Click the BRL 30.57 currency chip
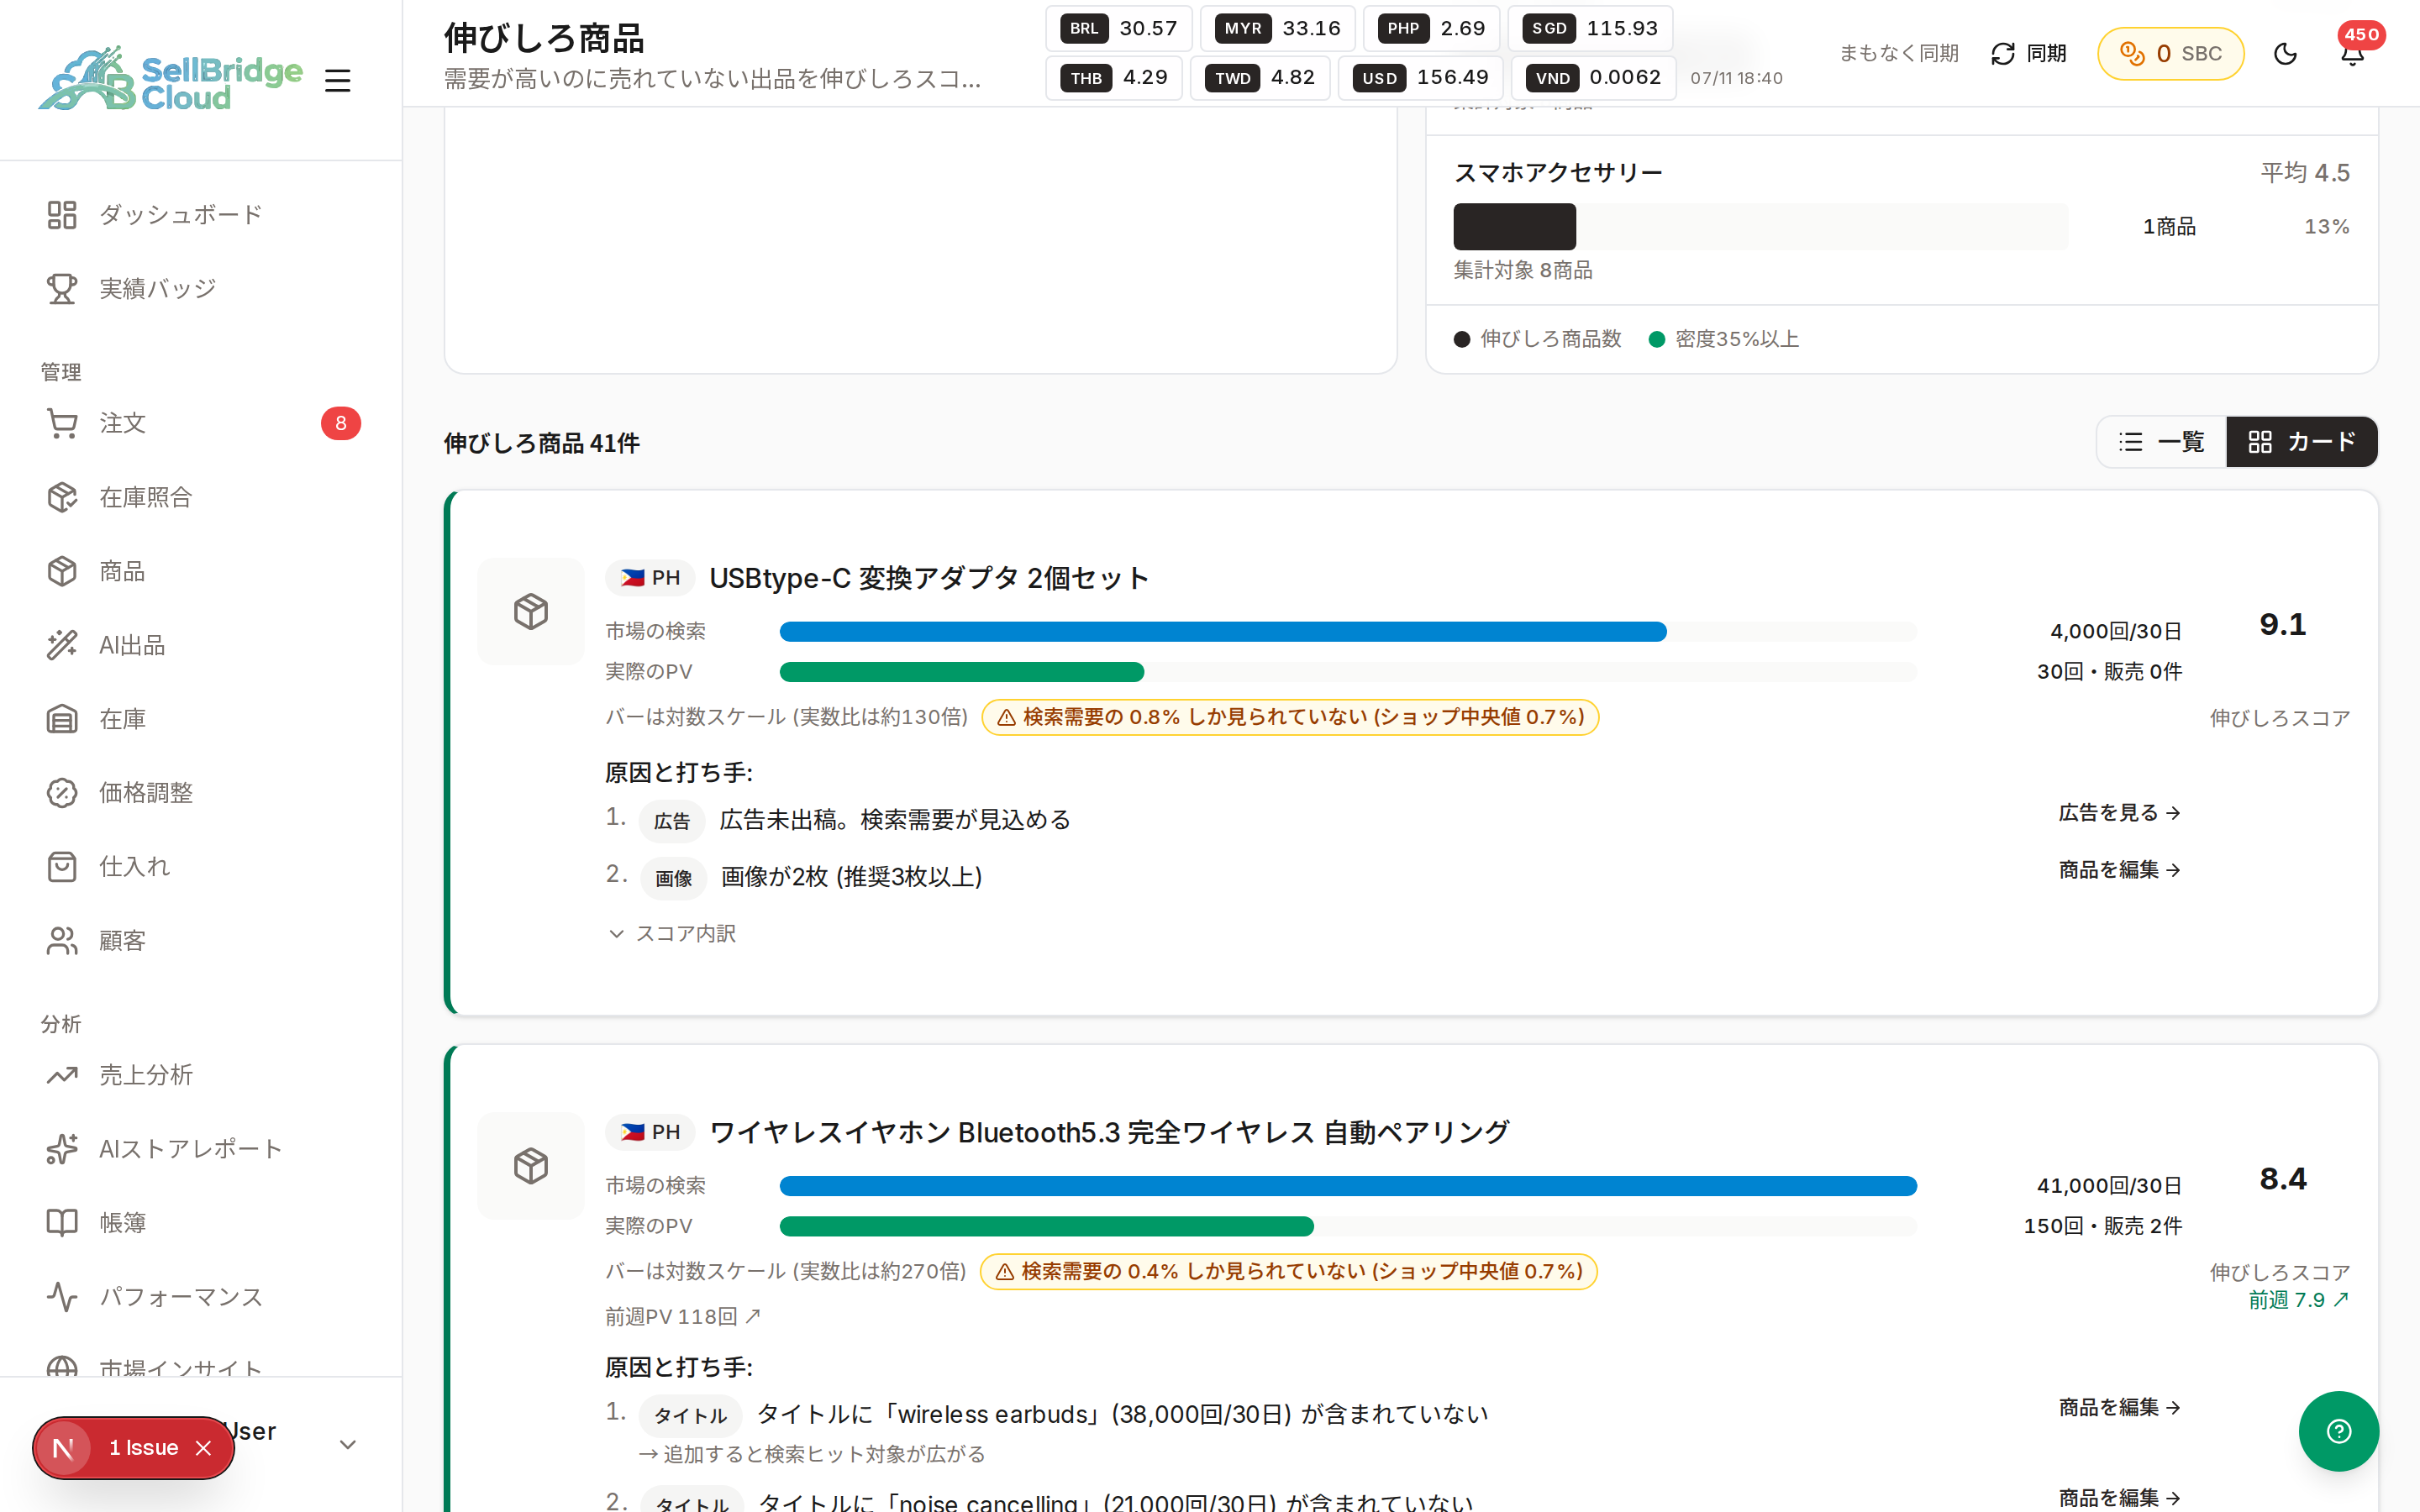Screen dimensions: 2420x1512 pyautogui.click(x=1118, y=28)
